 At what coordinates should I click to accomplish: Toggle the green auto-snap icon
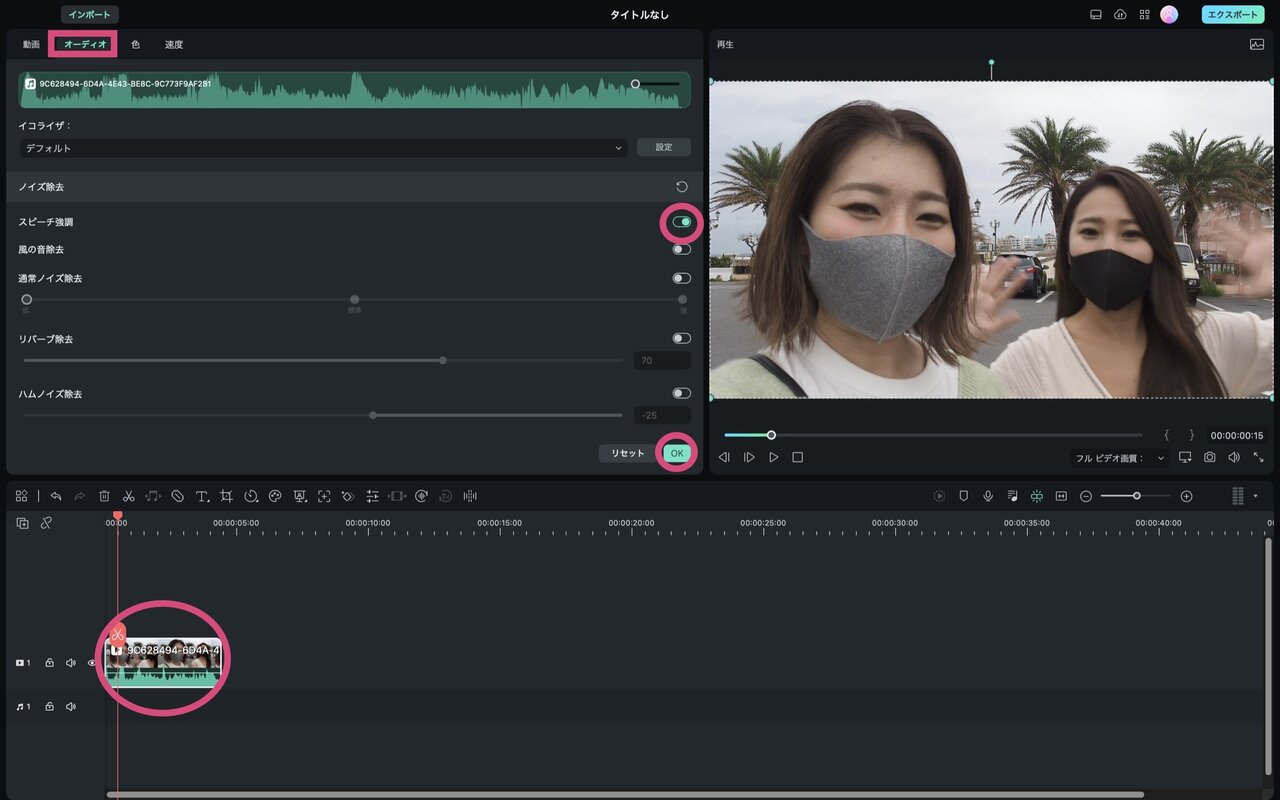pyautogui.click(x=1037, y=496)
